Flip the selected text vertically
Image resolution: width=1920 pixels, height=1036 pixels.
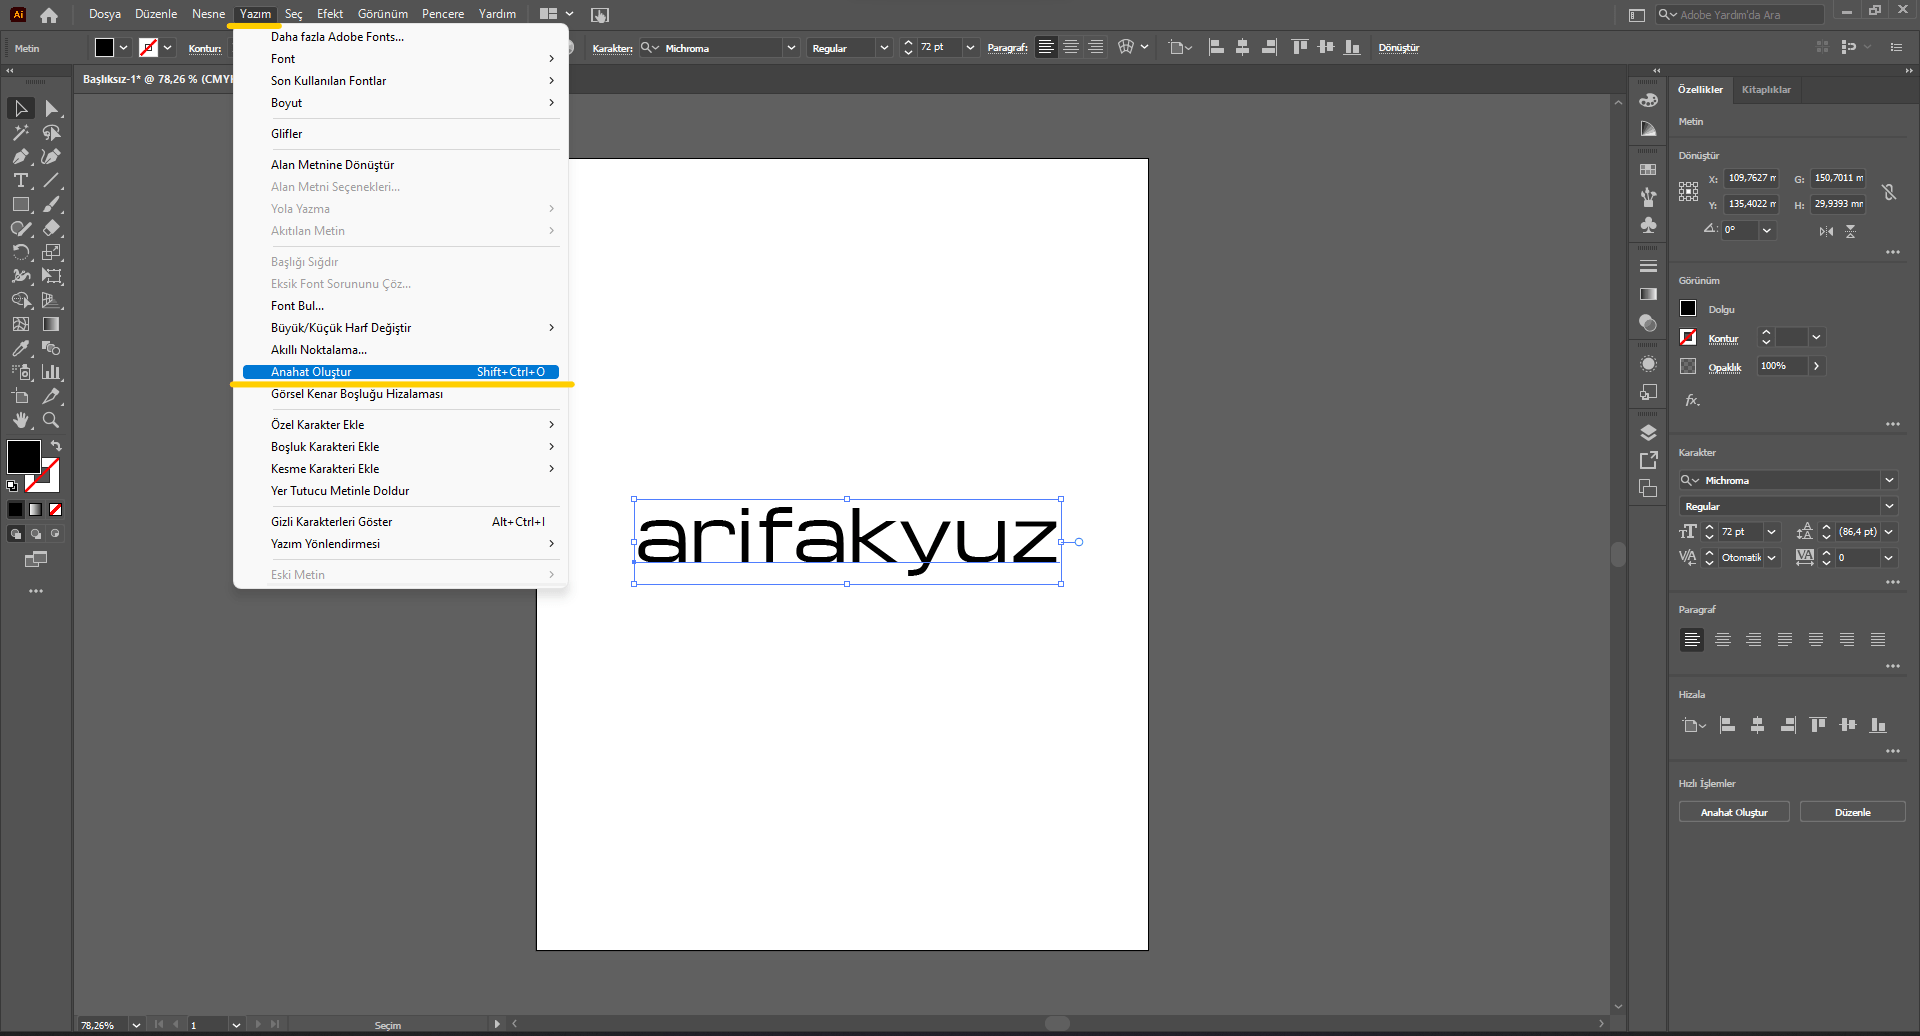[x=1850, y=231]
